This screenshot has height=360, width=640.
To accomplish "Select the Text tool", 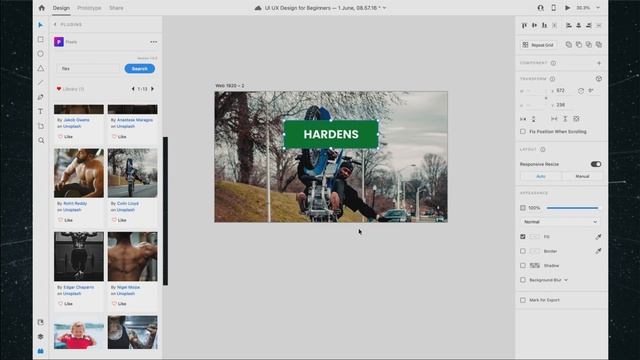I will pos(40,111).
